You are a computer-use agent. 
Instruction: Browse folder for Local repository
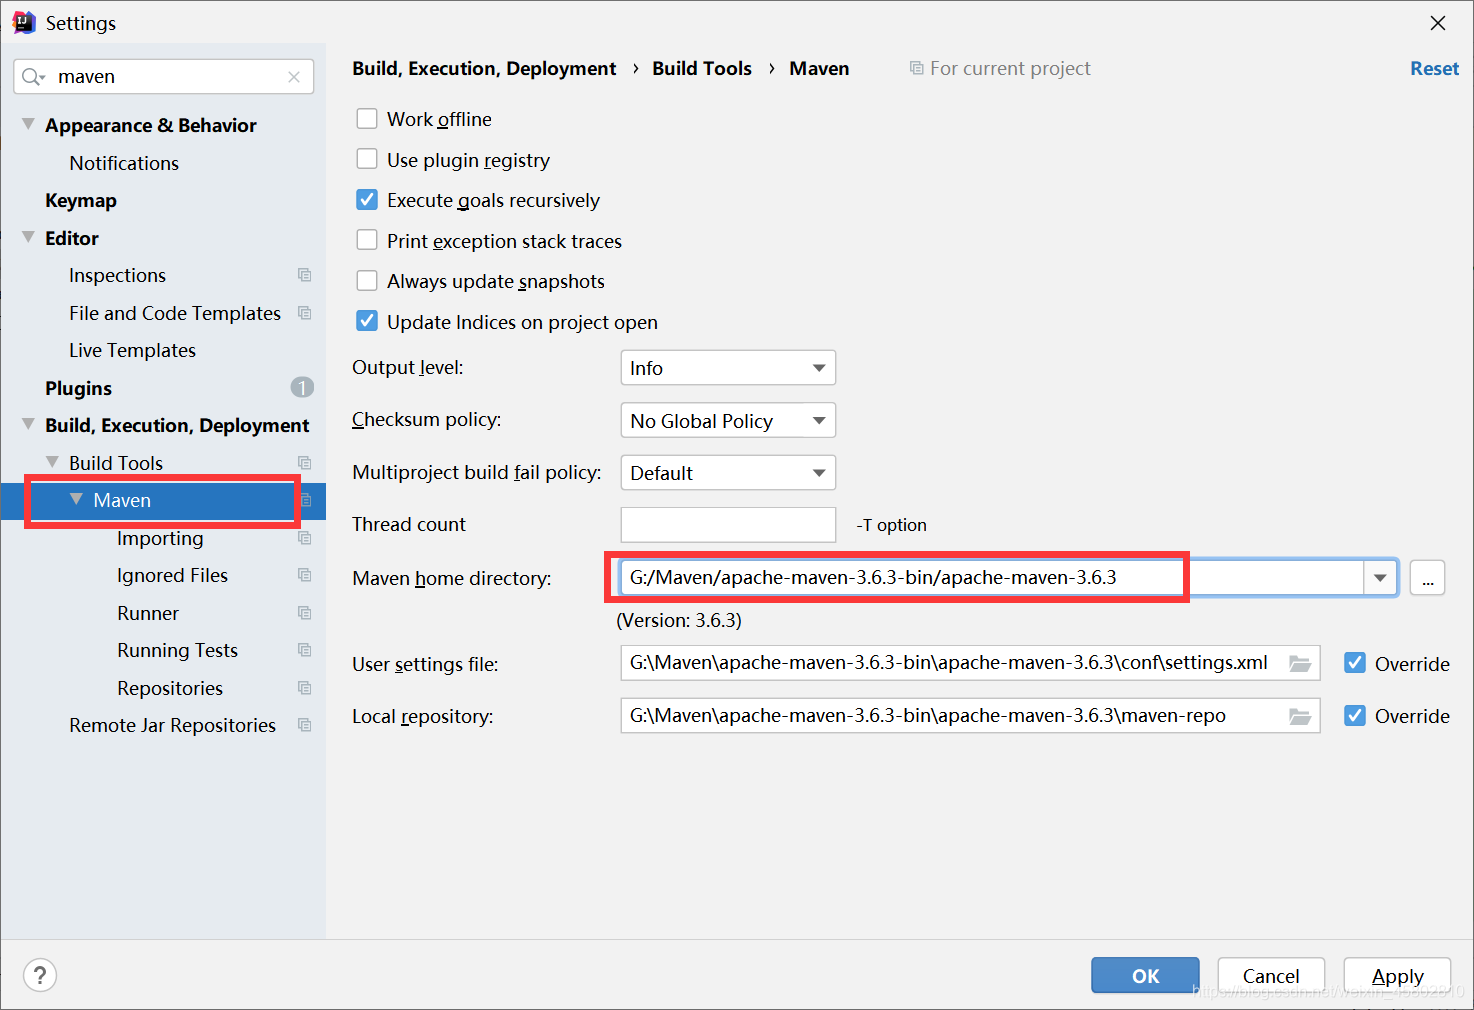[1299, 716]
